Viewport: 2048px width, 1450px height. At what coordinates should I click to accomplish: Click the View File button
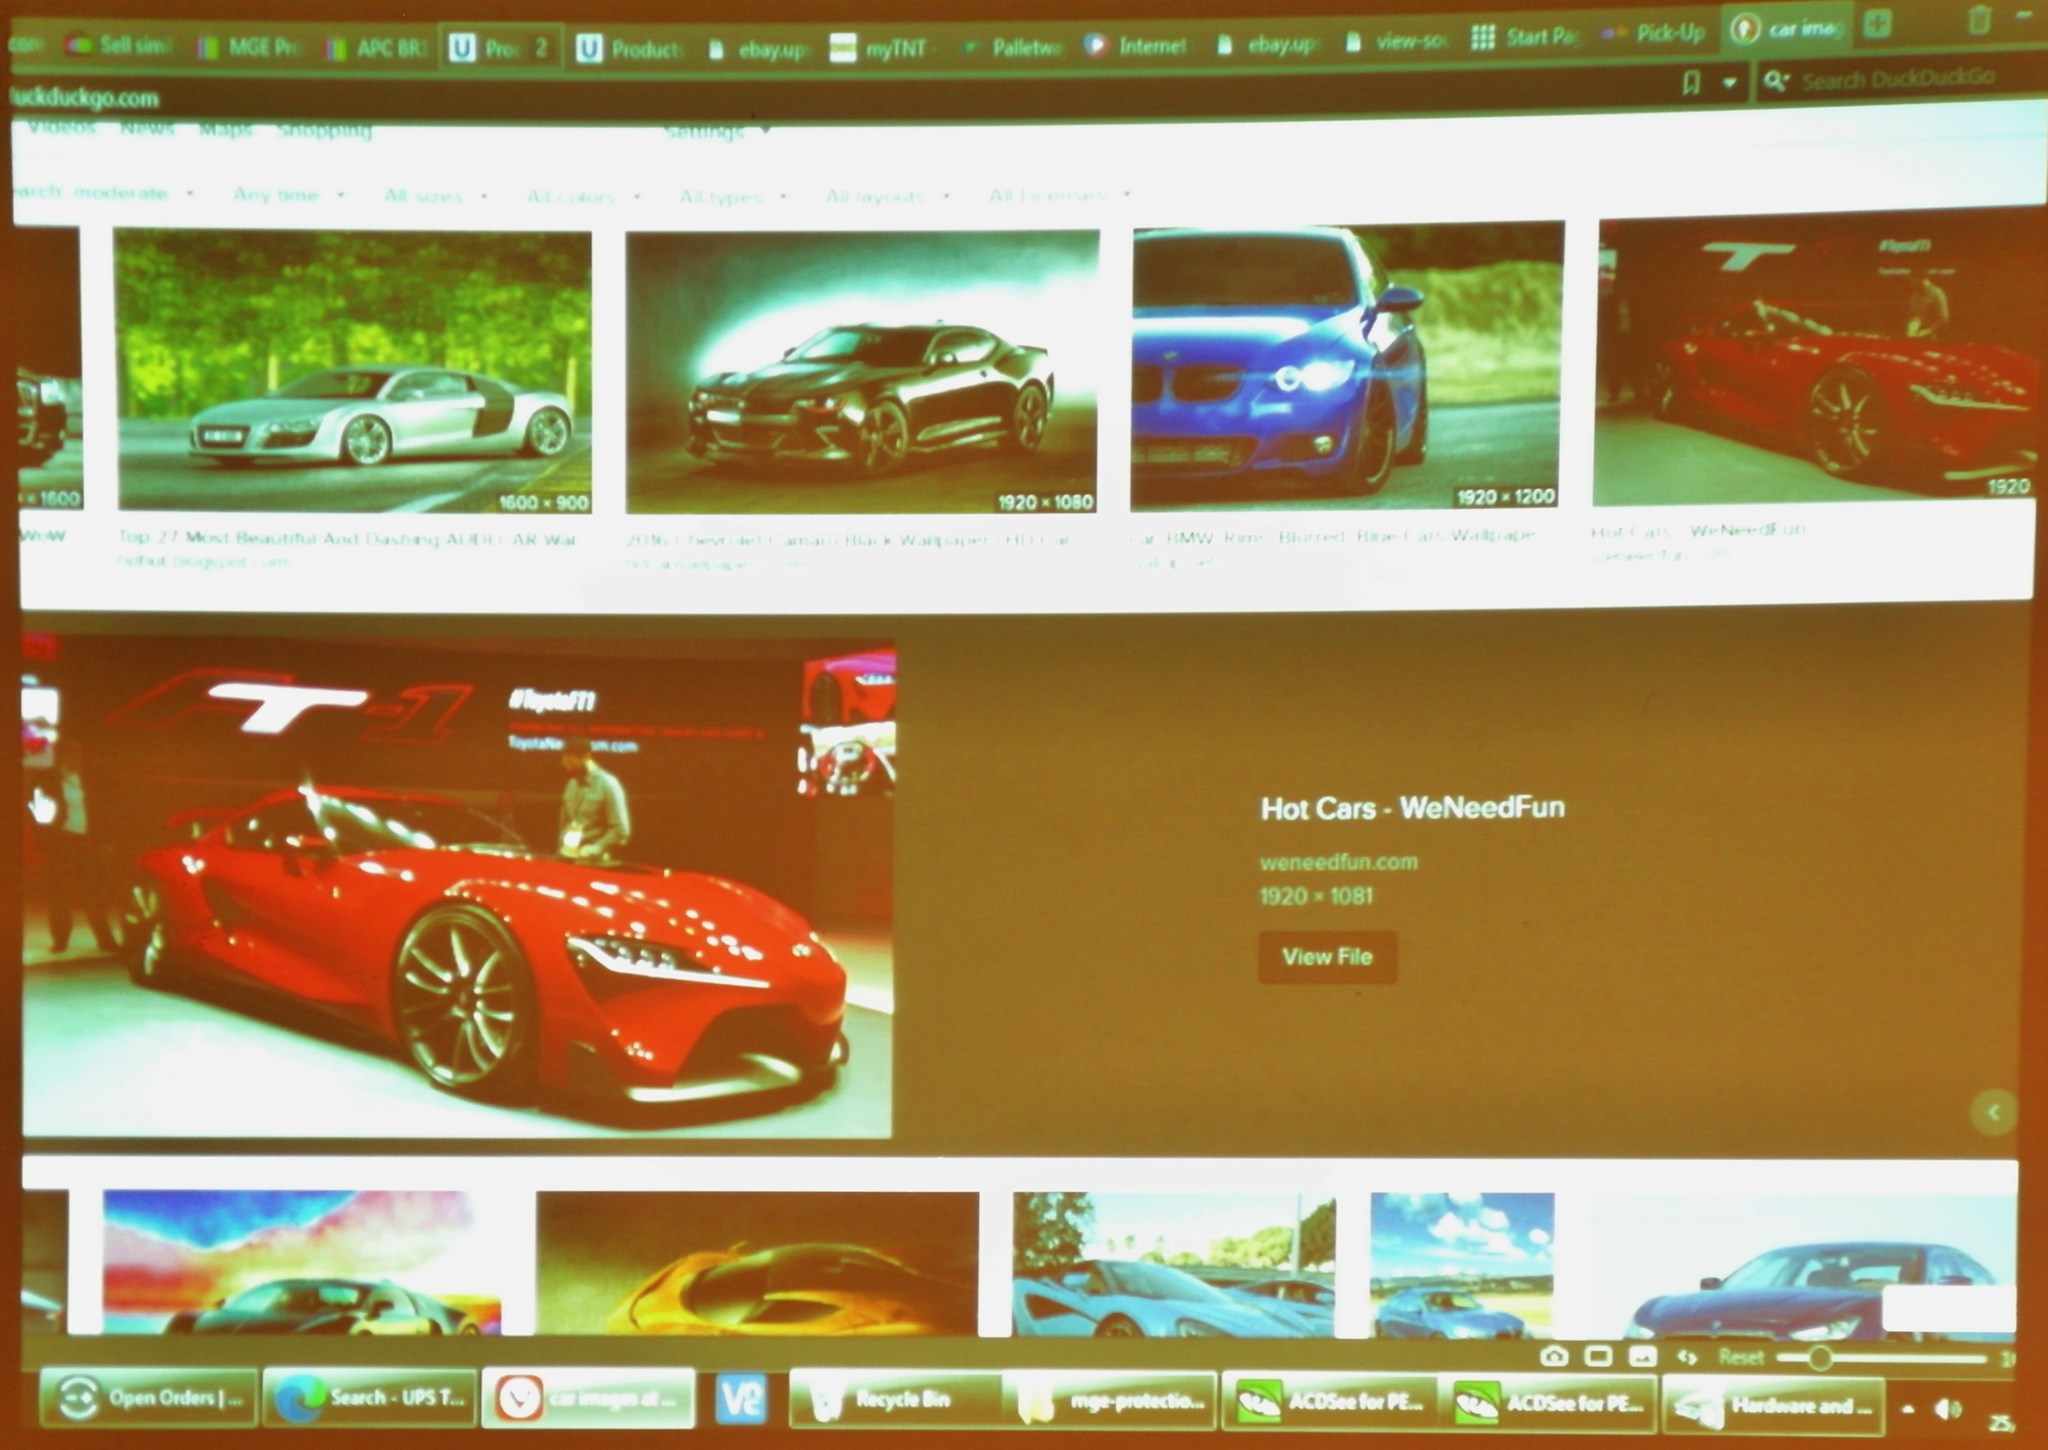click(1327, 957)
